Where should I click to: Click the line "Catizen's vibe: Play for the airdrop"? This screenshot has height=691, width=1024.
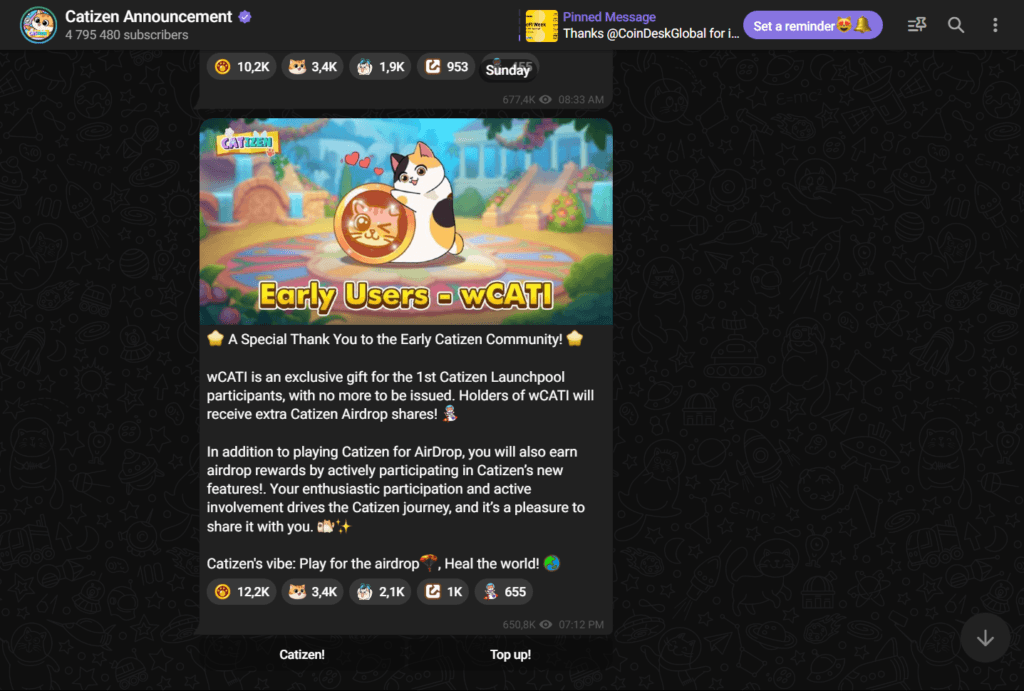[x=313, y=564]
